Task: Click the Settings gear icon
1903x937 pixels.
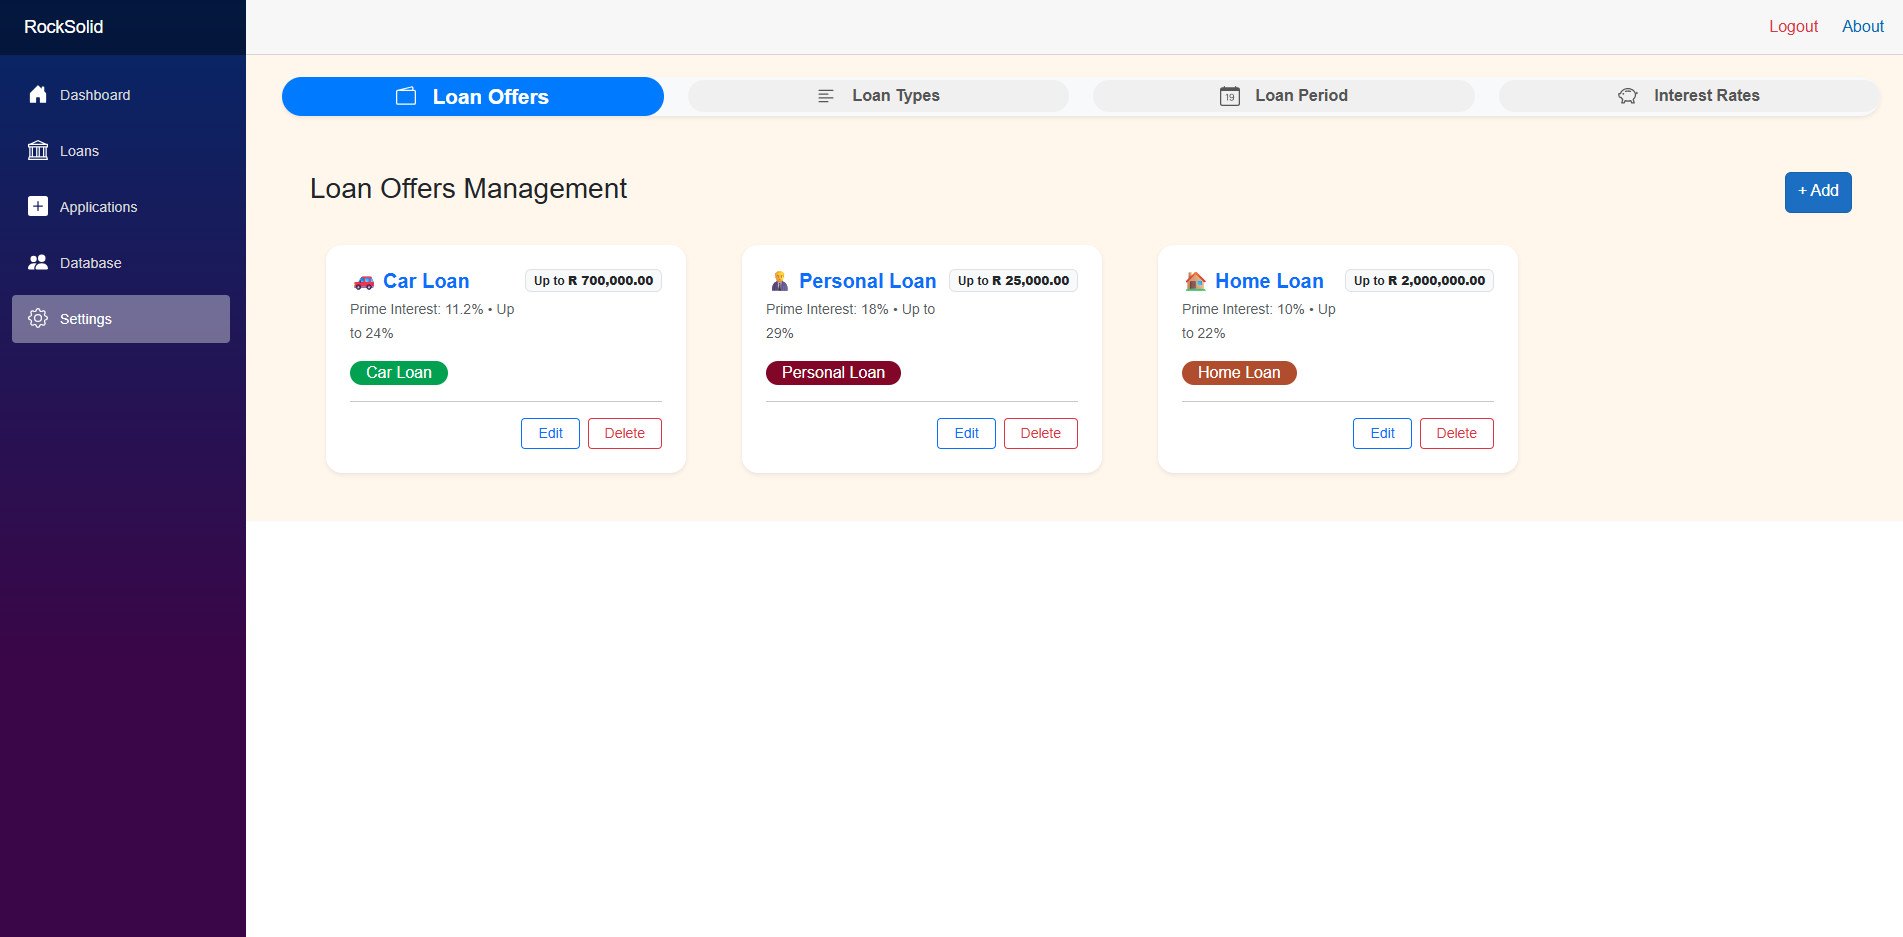Action: click(38, 319)
